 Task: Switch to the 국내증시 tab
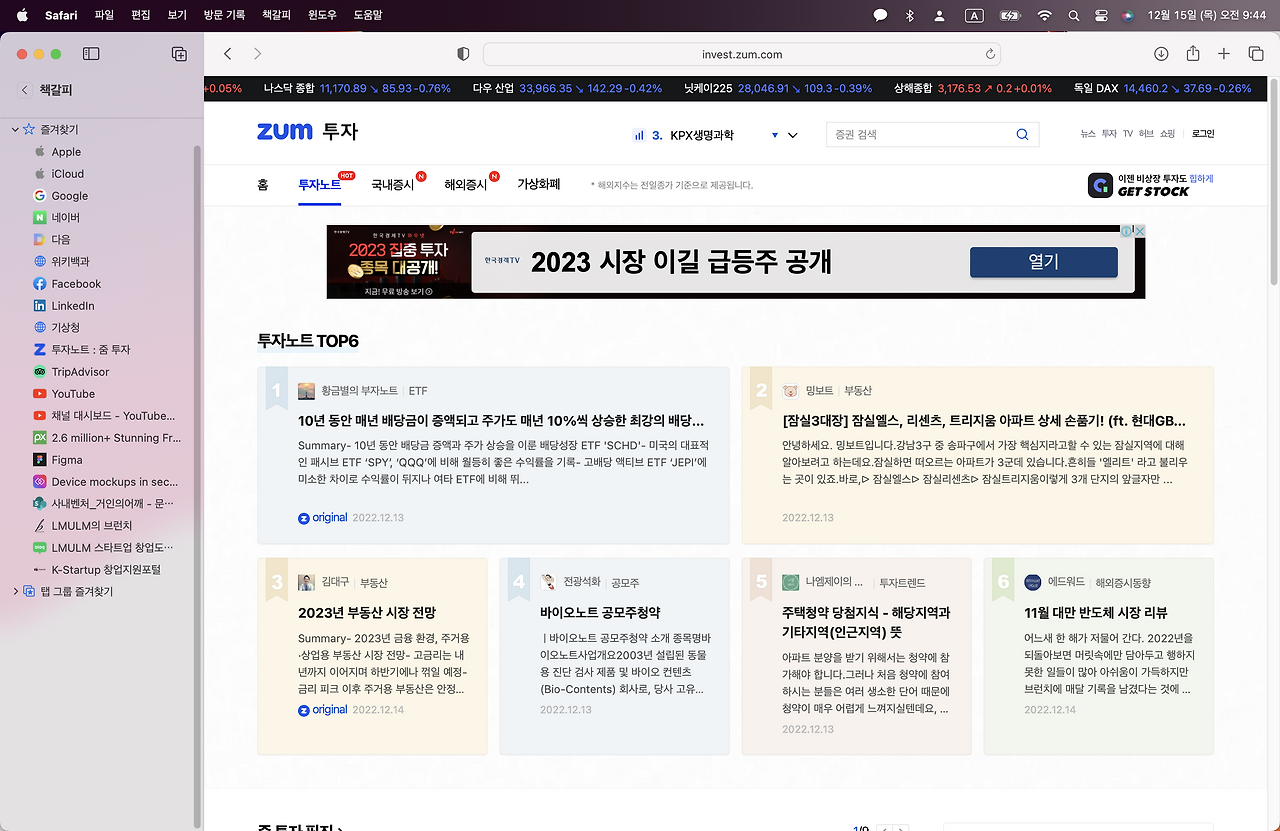(392, 185)
